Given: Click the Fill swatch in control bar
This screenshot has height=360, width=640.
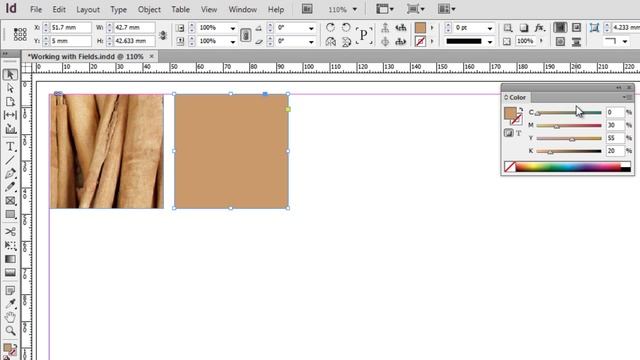Looking at the screenshot, I should [420, 27].
